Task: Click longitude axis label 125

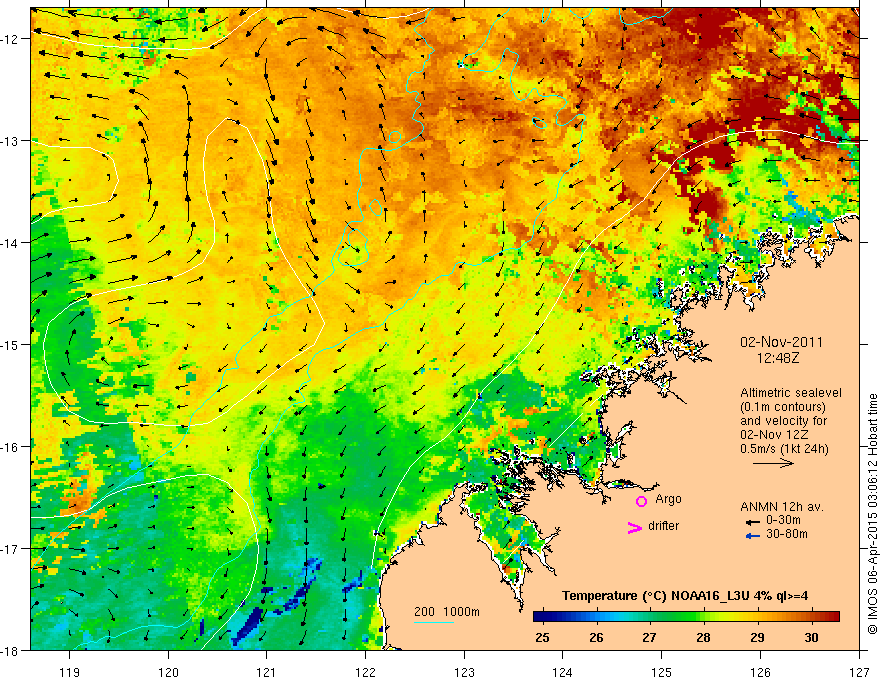Action: point(662,672)
